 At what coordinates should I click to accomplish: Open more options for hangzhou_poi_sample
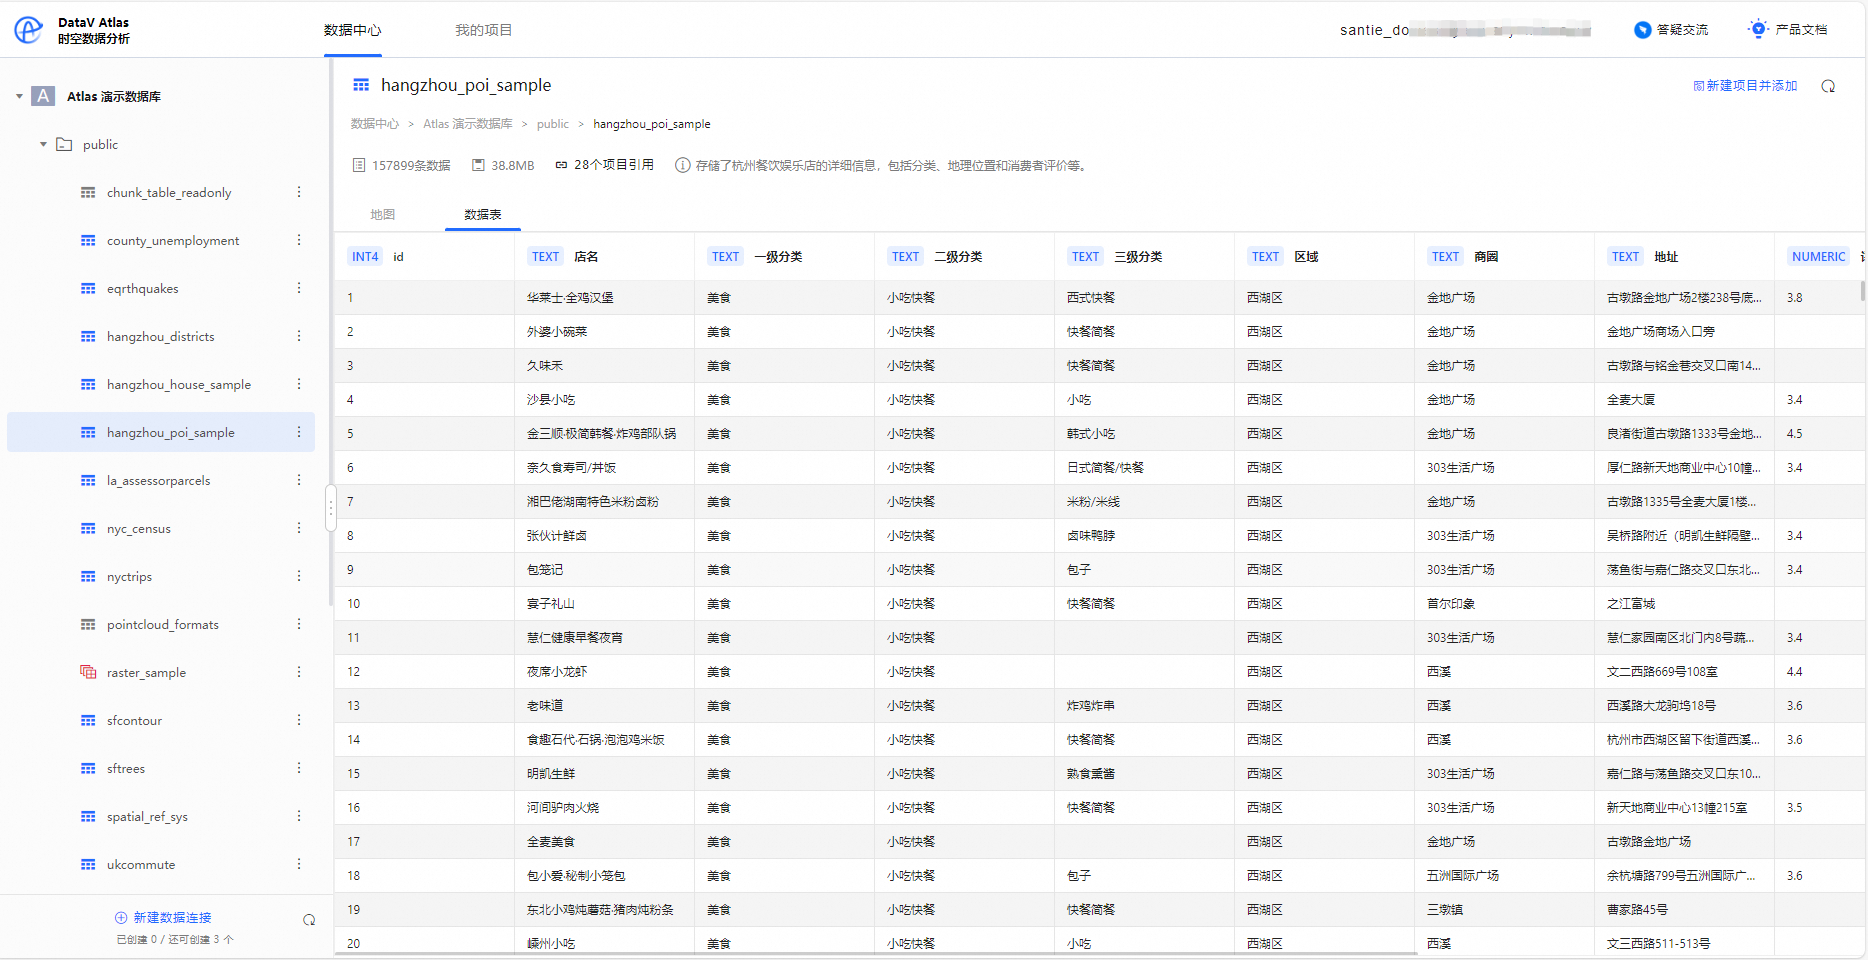click(299, 432)
